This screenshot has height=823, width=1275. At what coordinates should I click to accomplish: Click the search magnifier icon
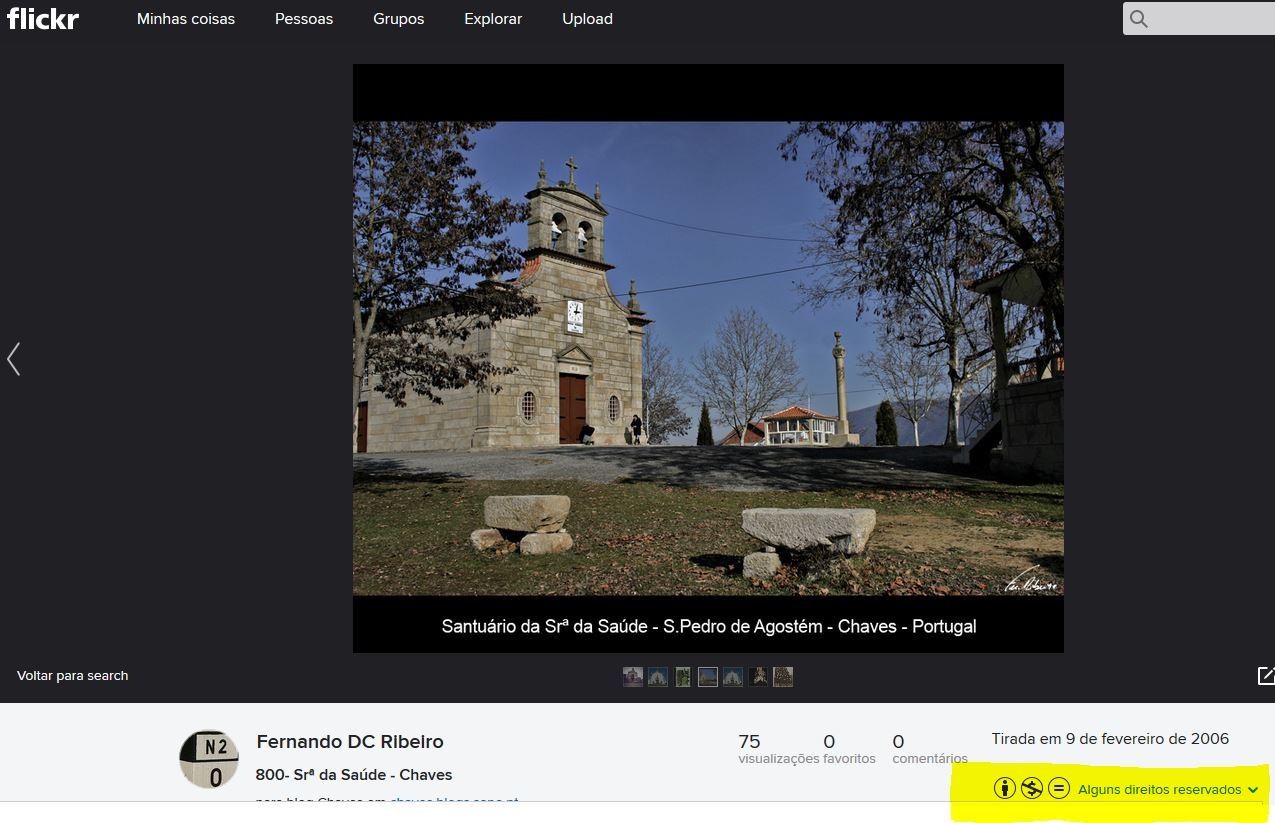[x=1139, y=19]
